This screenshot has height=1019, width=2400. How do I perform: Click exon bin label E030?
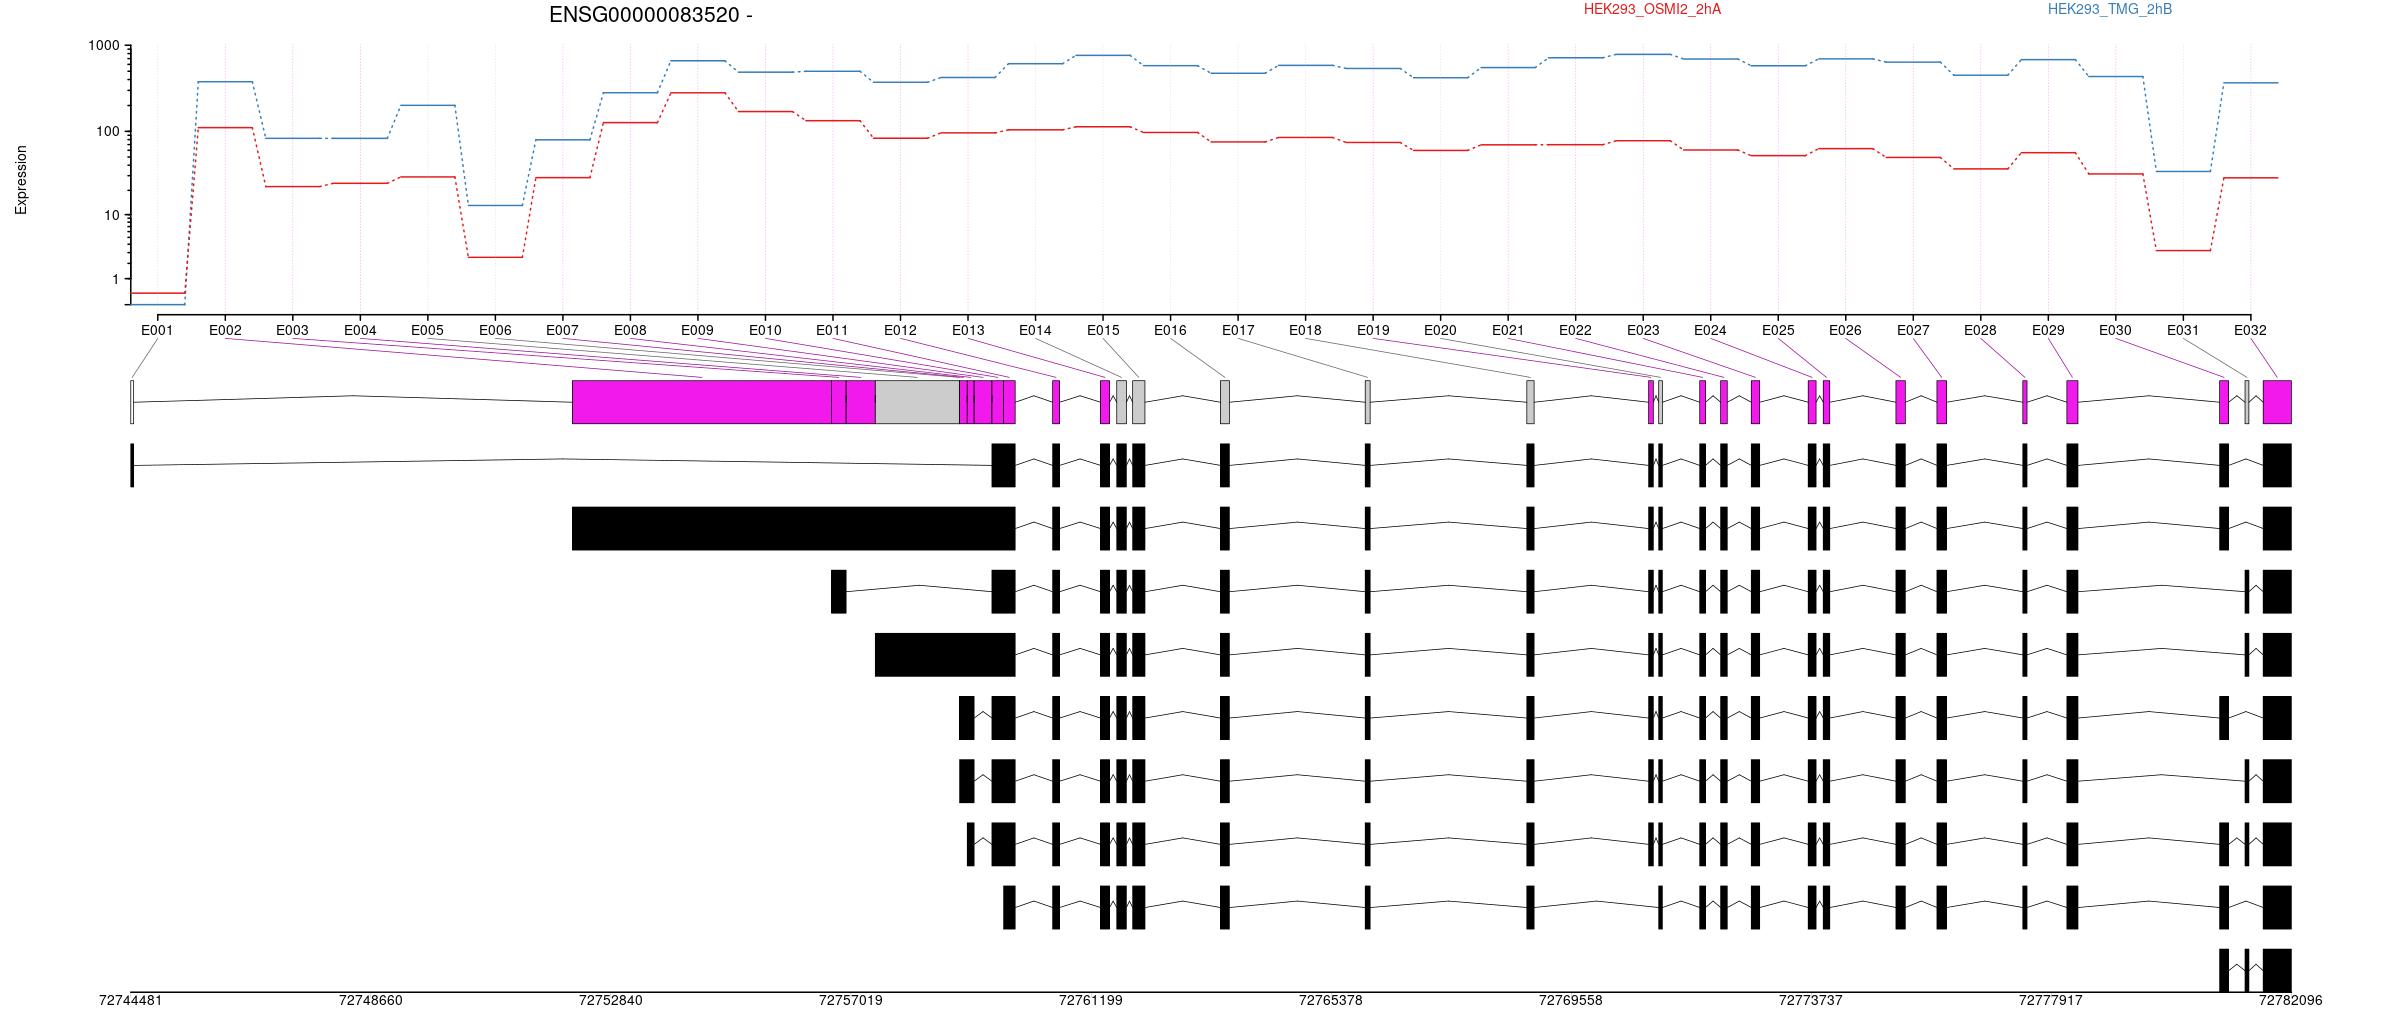pyautogui.click(x=2115, y=330)
